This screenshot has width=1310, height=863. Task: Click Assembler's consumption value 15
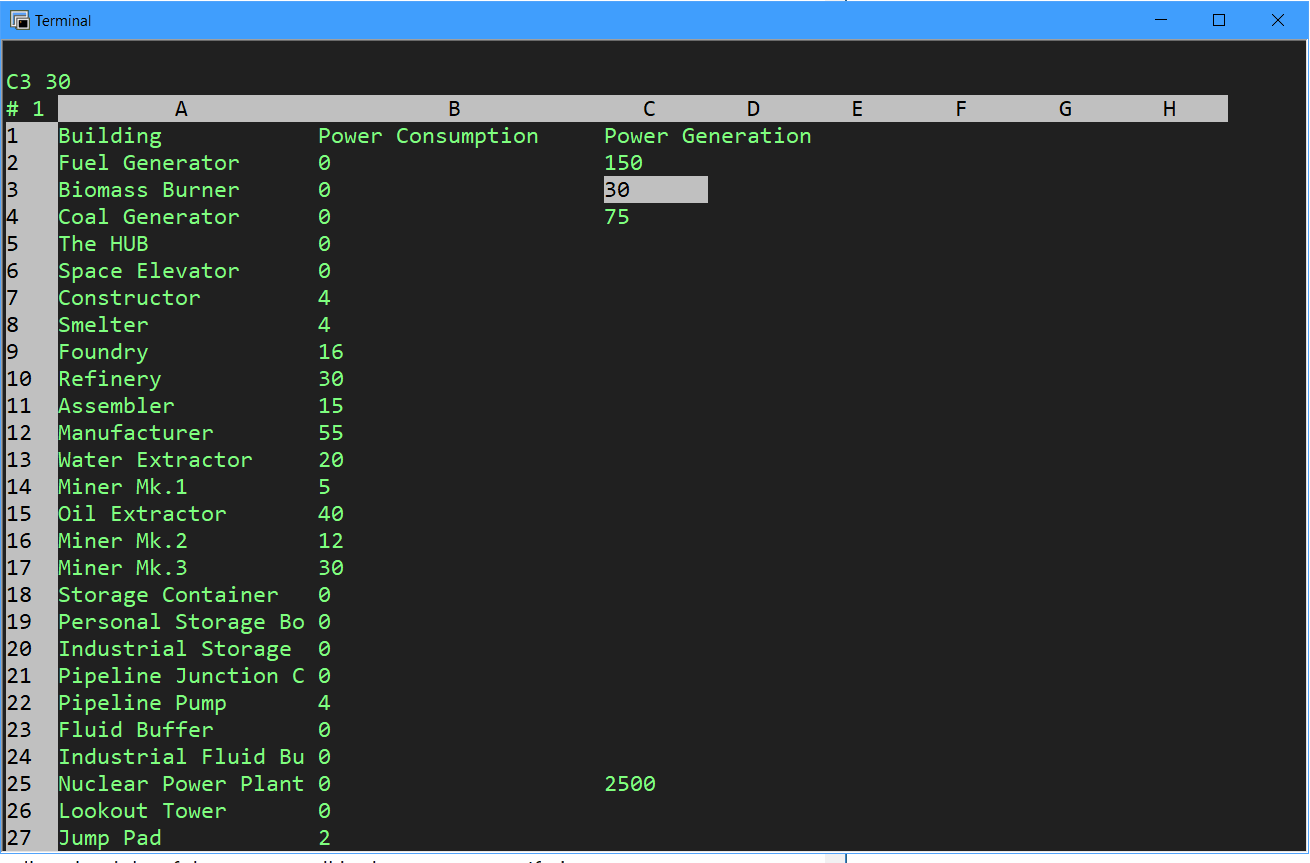[x=331, y=406]
